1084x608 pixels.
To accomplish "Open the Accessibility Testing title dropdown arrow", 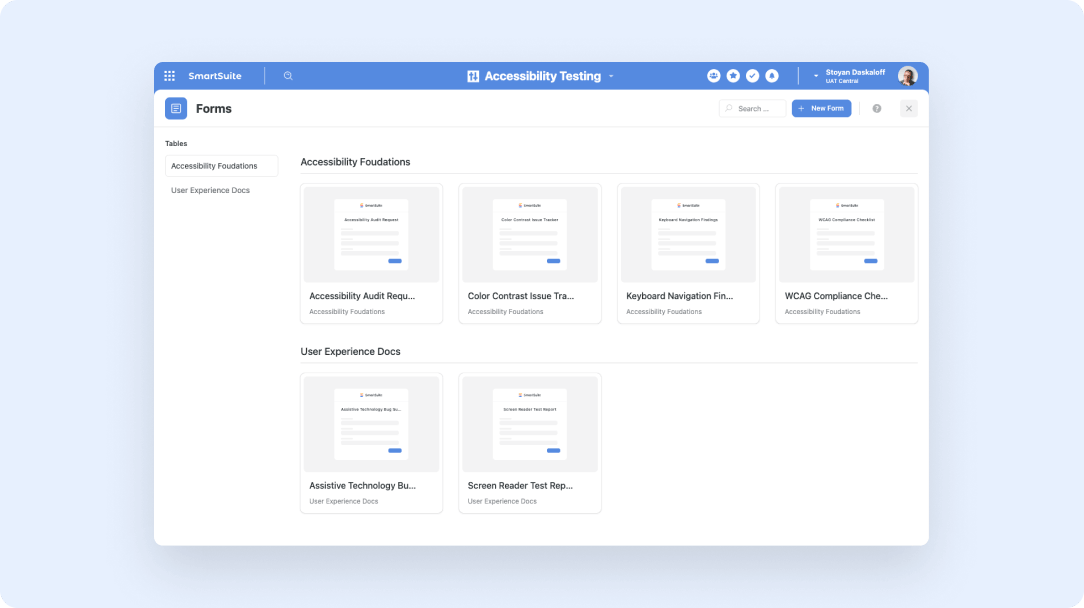I will [x=611, y=77].
